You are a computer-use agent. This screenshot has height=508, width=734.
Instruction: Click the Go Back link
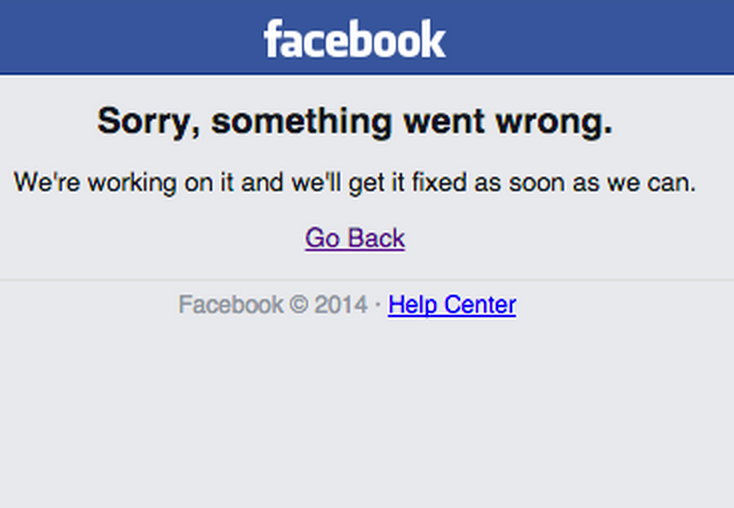coord(355,238)
